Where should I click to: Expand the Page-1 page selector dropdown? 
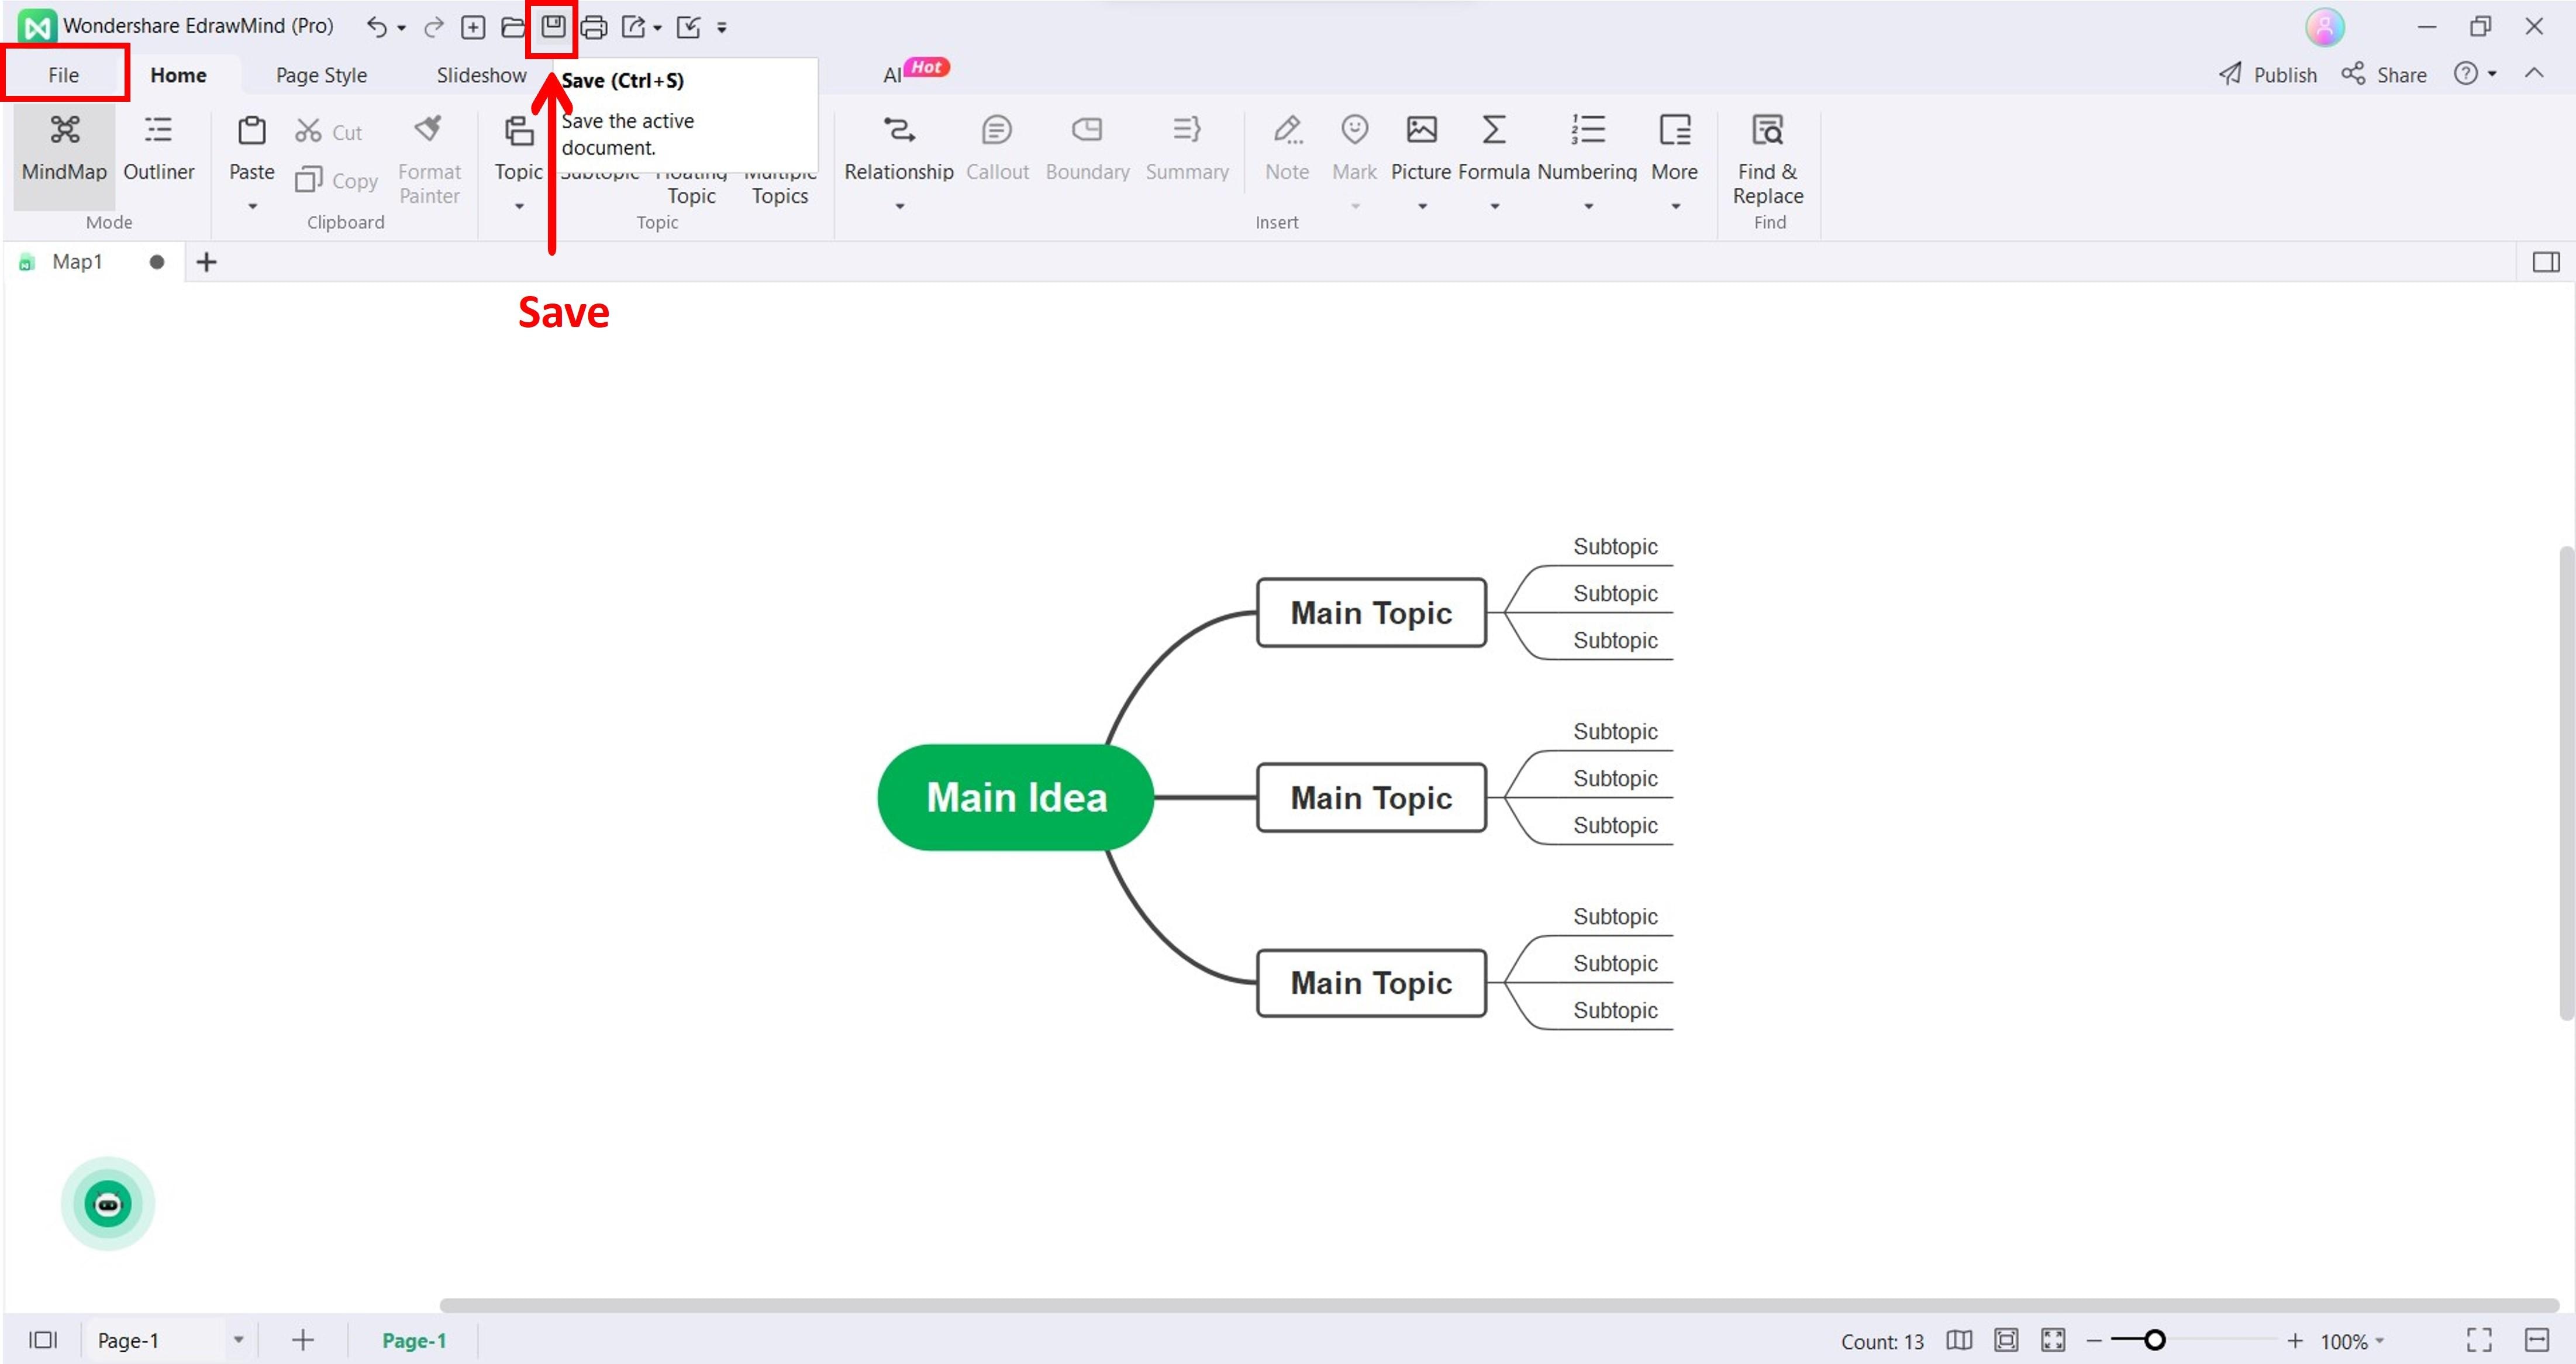point(238,1340)
